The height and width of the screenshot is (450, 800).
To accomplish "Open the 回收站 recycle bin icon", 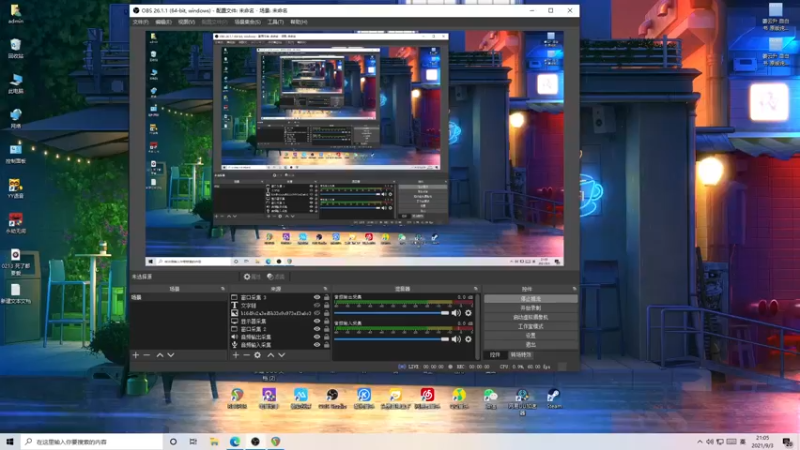I will (x=15, y=48).
